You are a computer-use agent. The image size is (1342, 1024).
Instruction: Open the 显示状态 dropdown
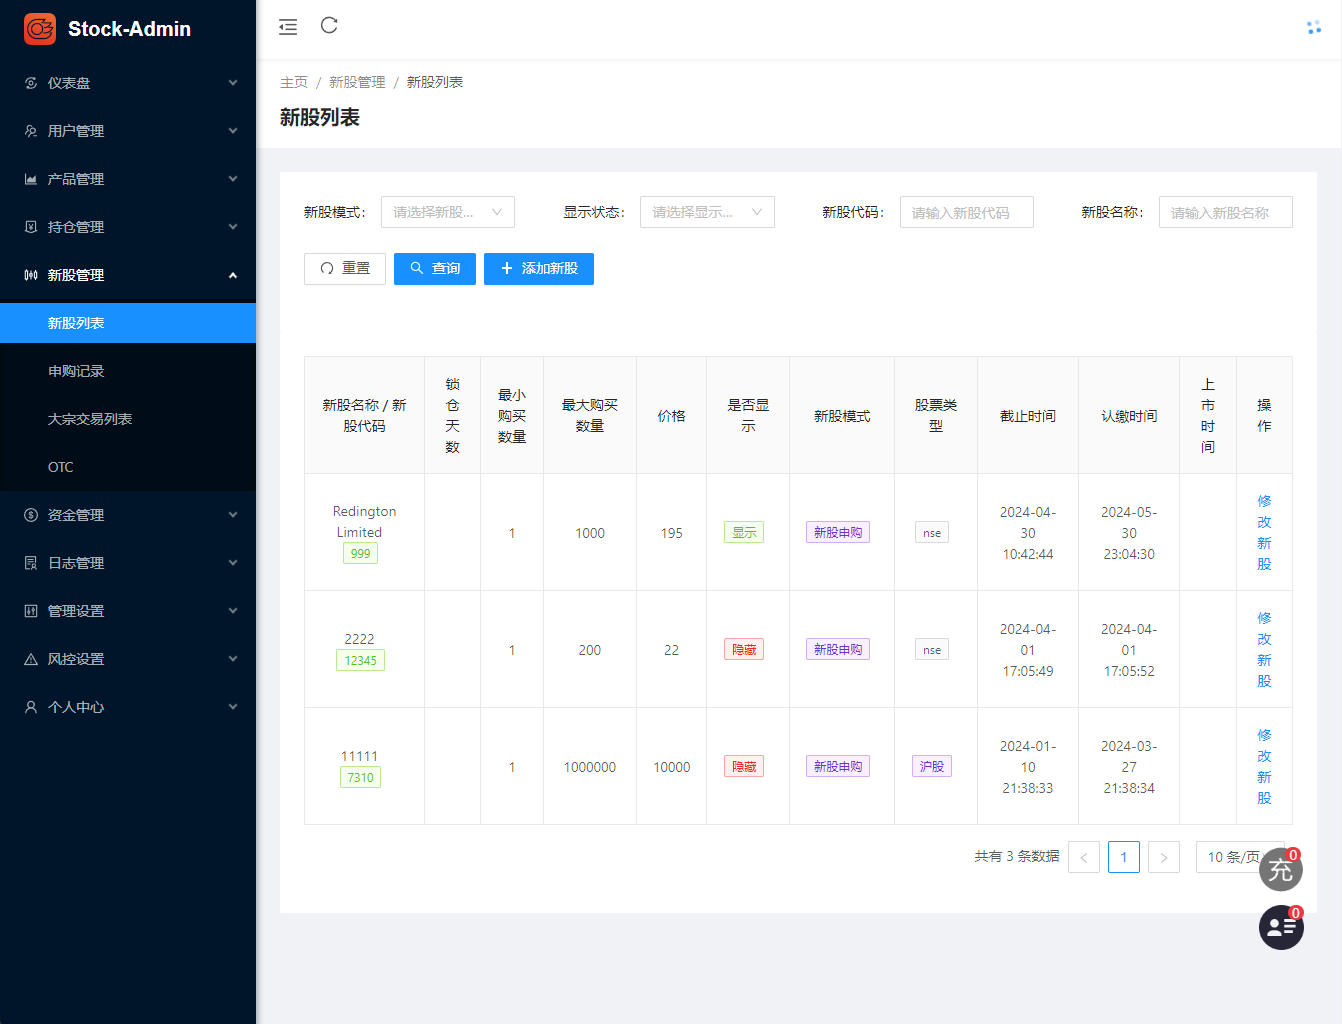point(707,212)
